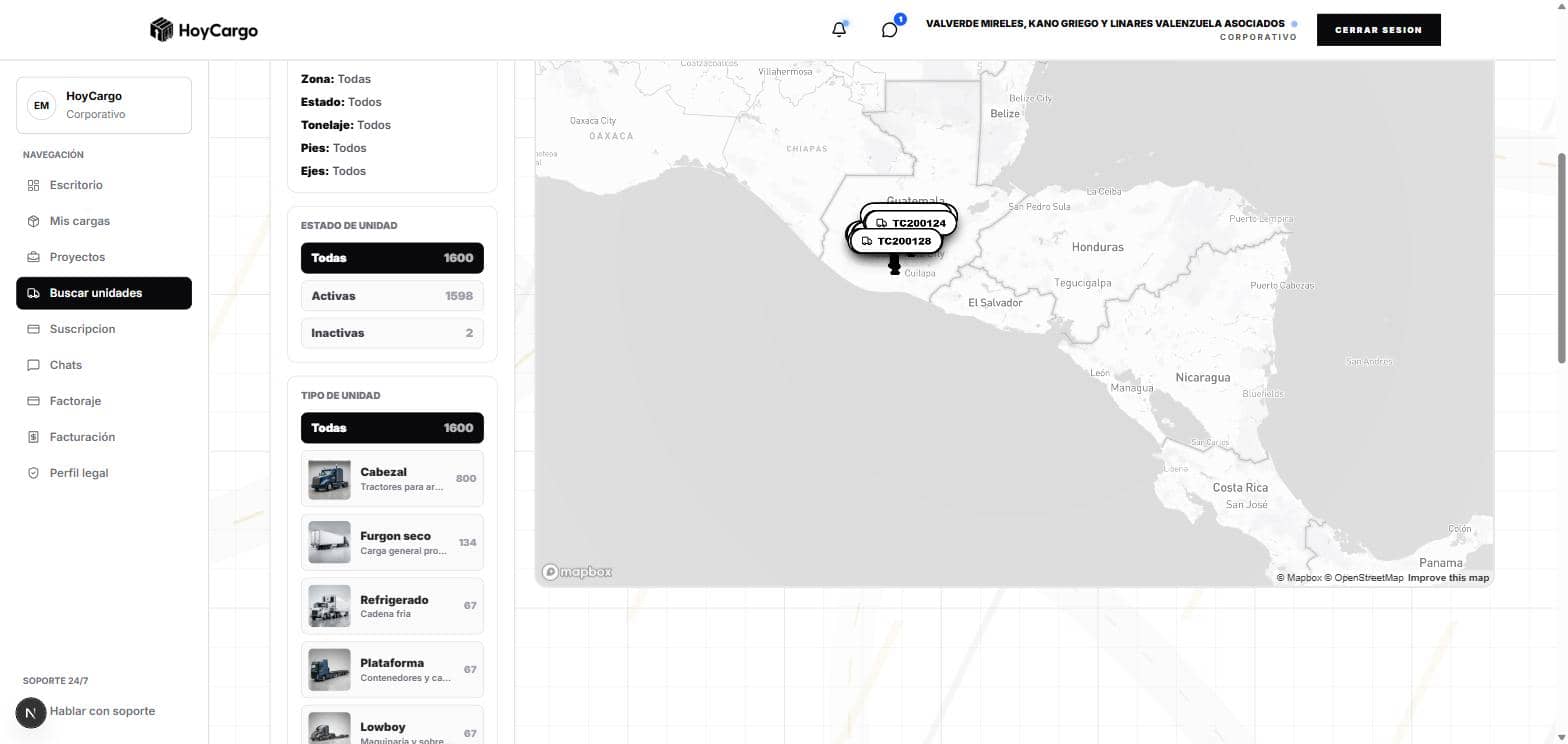Click the Mapbox logo on map
This screenshot has height=744, width=1568.
point(577,572)
